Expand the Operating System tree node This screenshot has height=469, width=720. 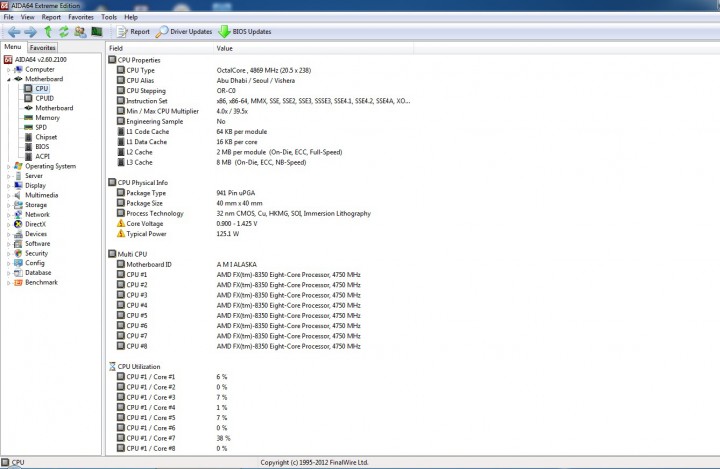(8, 166)
